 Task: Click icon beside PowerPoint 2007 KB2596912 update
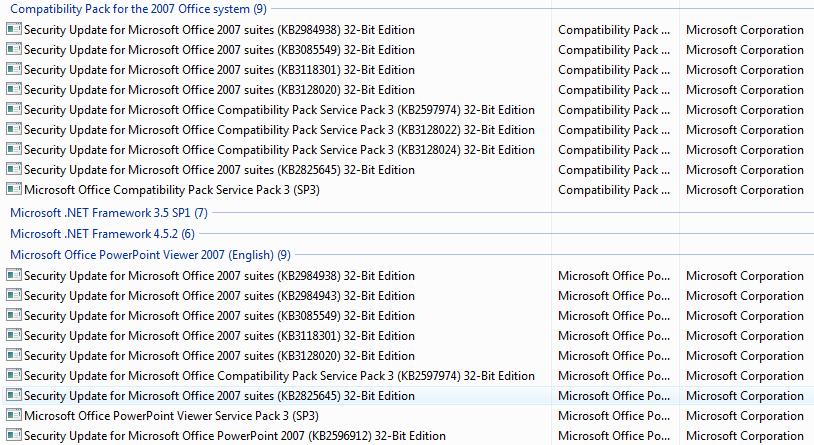14,435
